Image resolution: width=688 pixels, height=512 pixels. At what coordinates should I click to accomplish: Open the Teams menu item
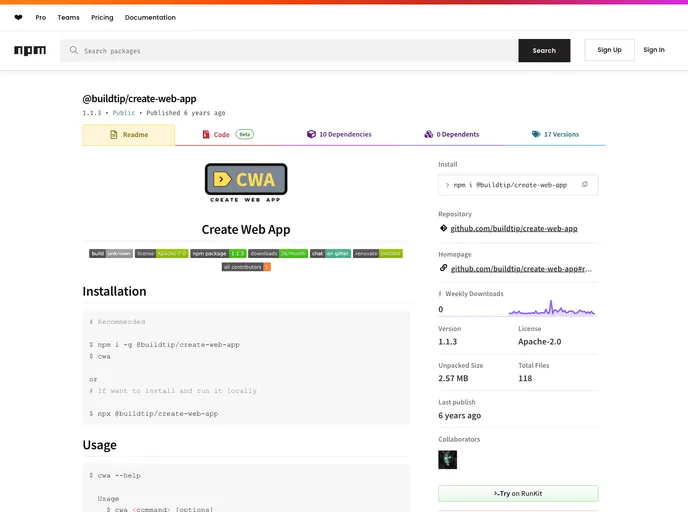[x=68, y=18]
